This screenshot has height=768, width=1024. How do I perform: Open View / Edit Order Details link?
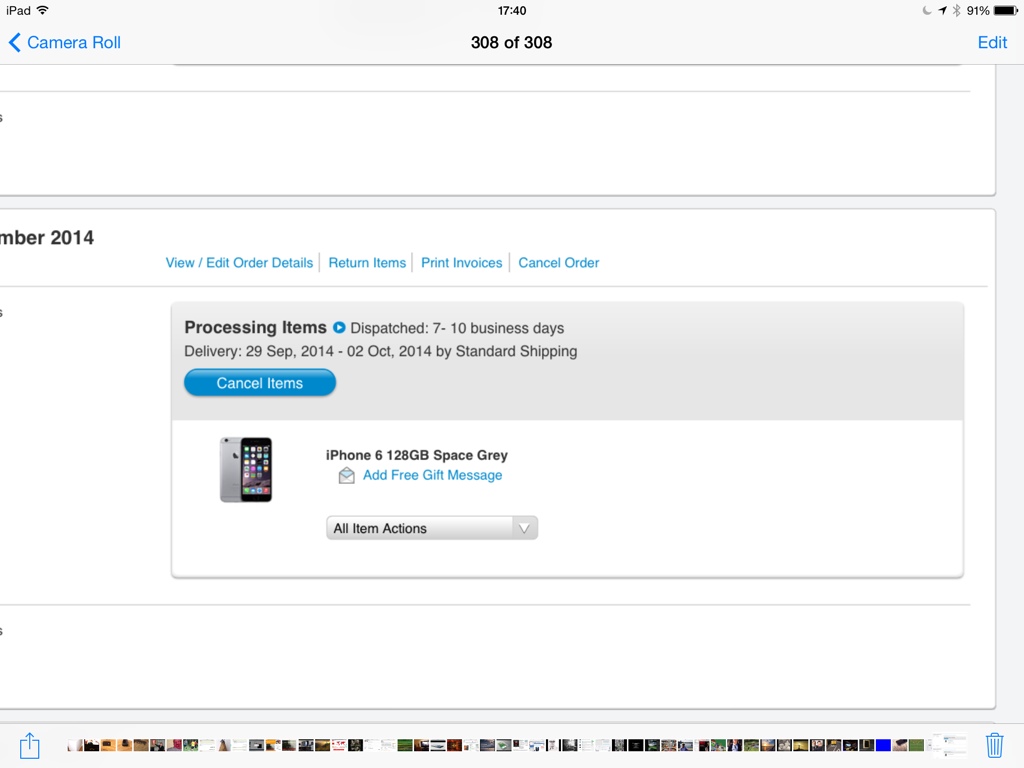tap(240, 263)
